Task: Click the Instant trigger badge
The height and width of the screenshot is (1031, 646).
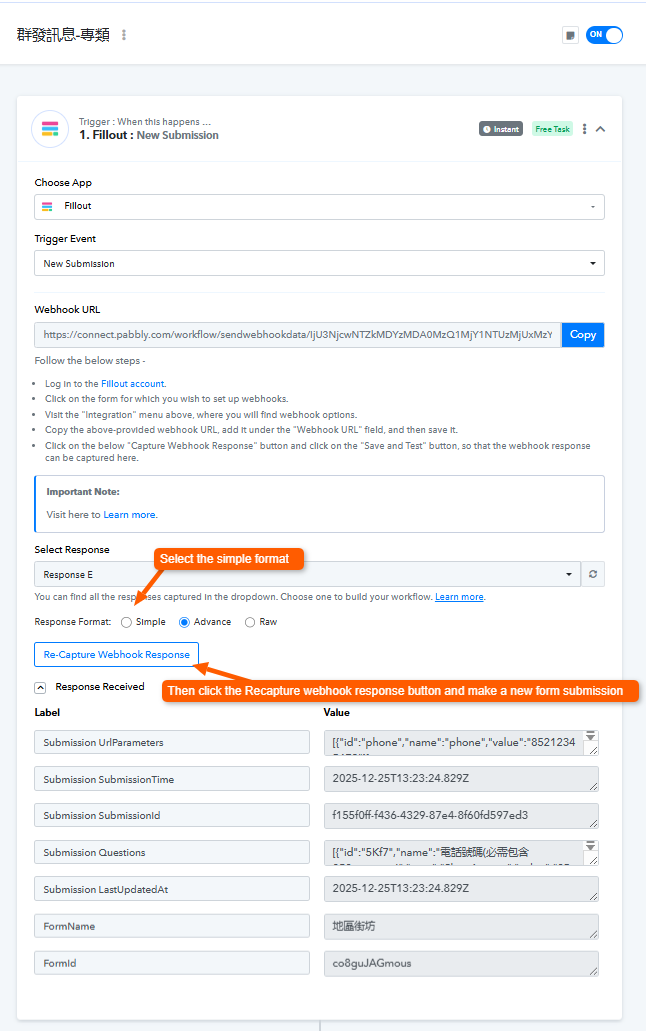Action: pos(501,129)
